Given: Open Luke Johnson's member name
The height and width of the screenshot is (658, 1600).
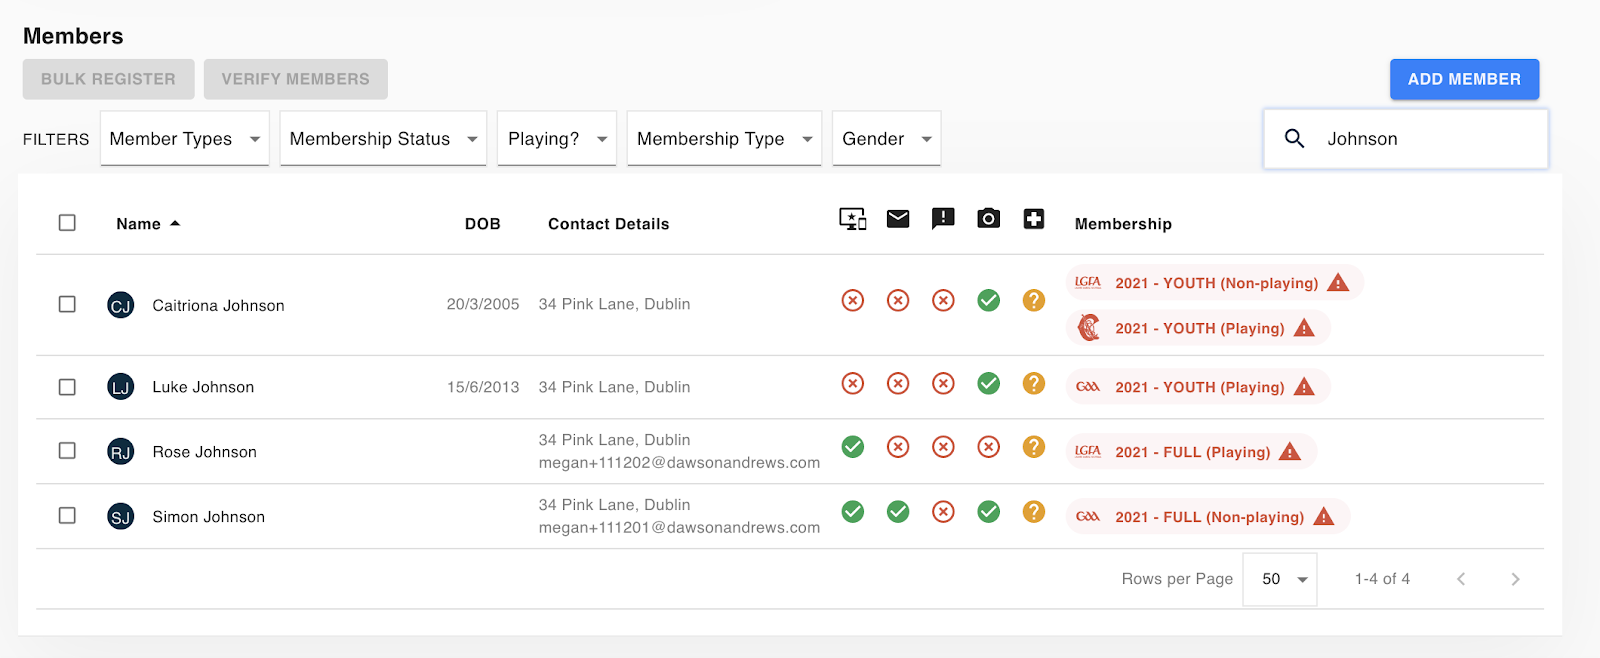Looking at the screenshot, I should point(203,387).
